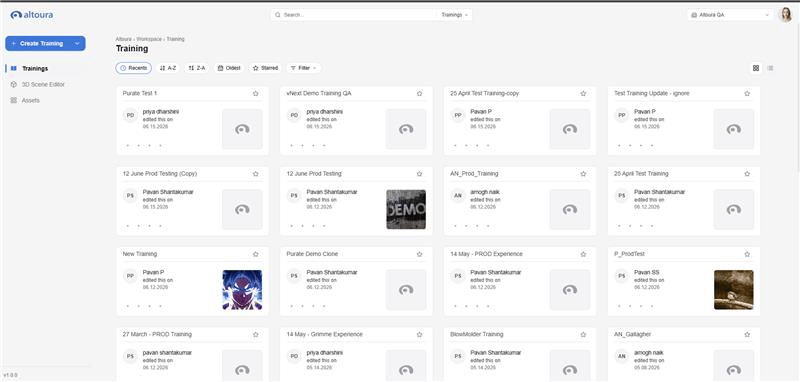The height and width of the screenshot is (382, 800).
Task: Expand the Create Training dropdown arrow
Action: (x=77, y=44)
